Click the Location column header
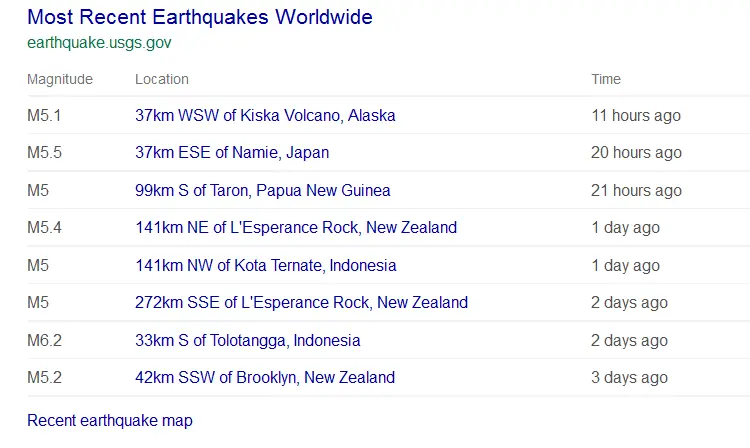750x448 pixels. 162,79
